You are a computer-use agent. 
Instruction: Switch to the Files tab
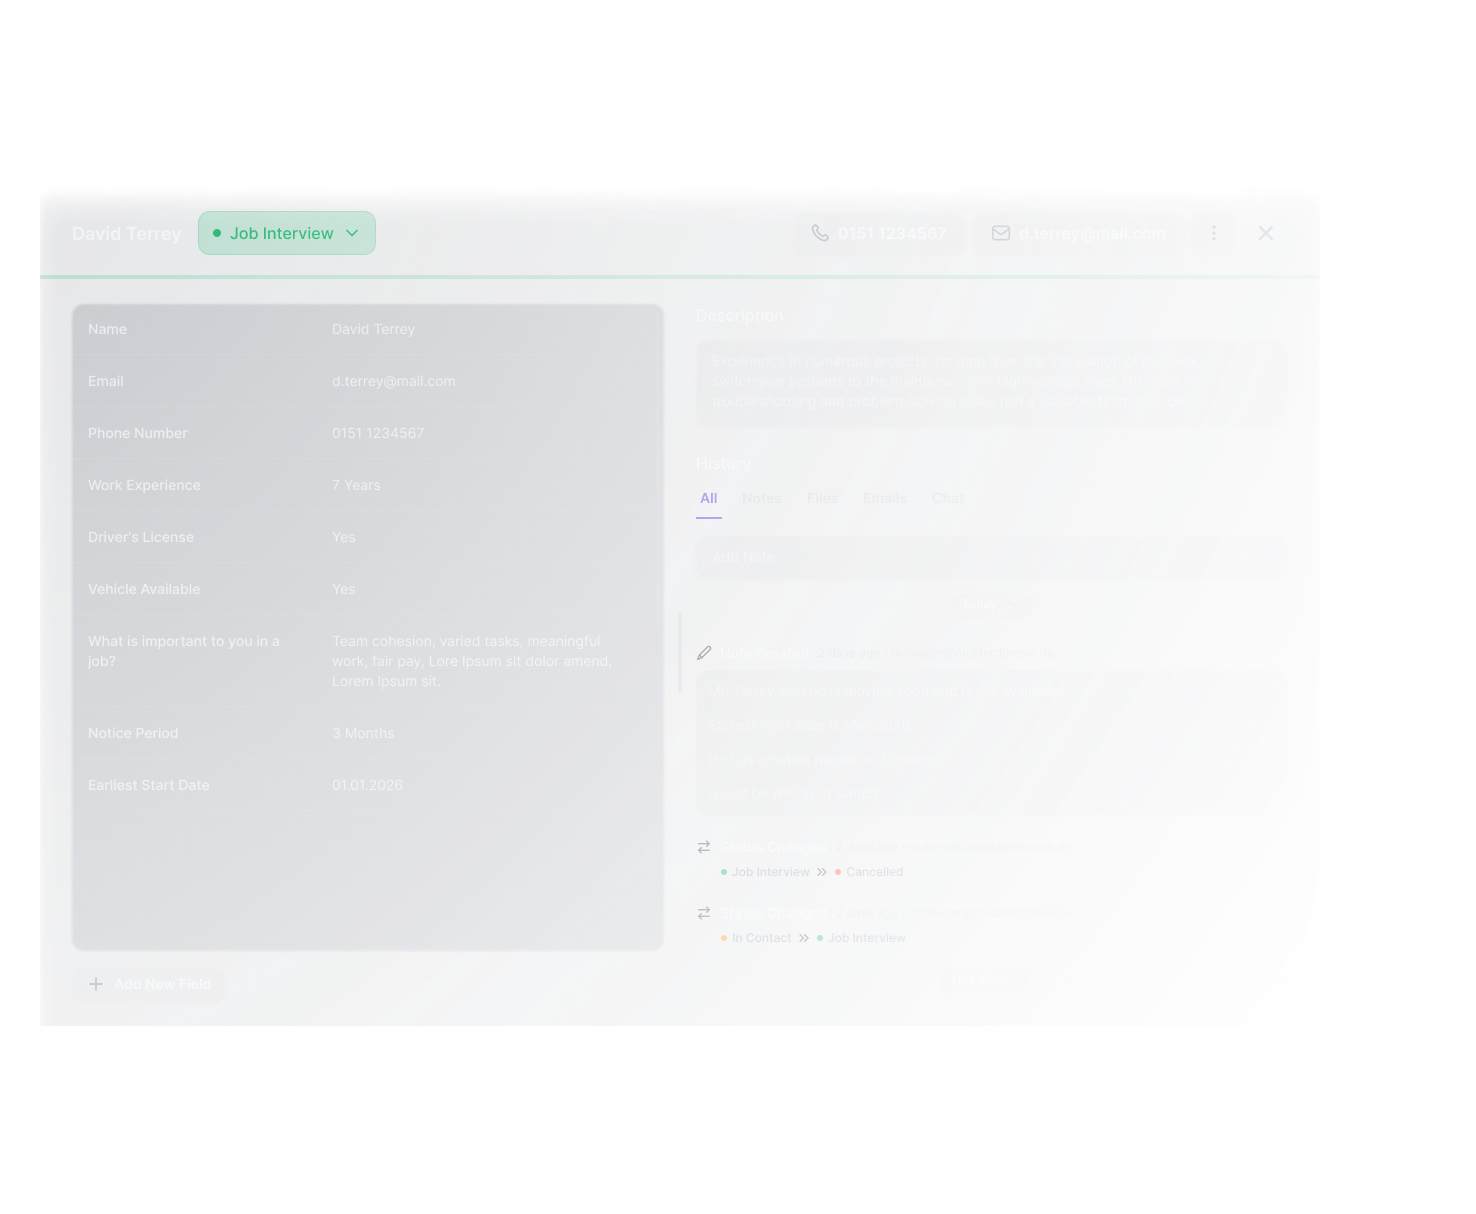pos(823,498)
